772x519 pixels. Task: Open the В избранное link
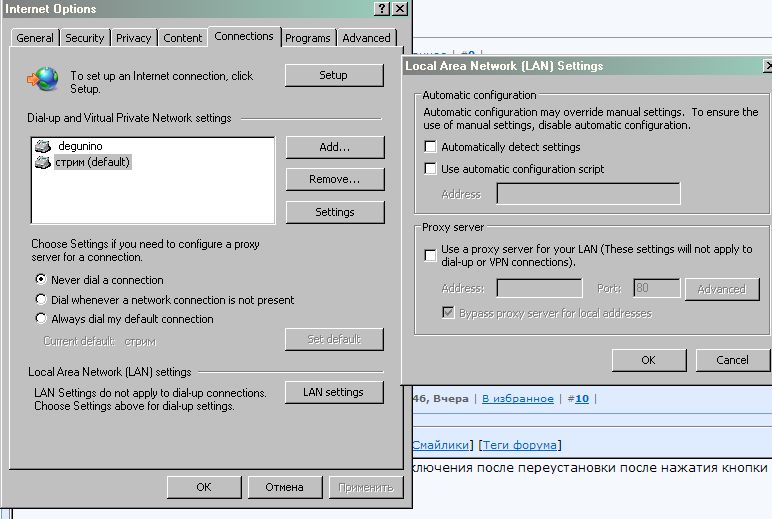[x=517, y=399]
